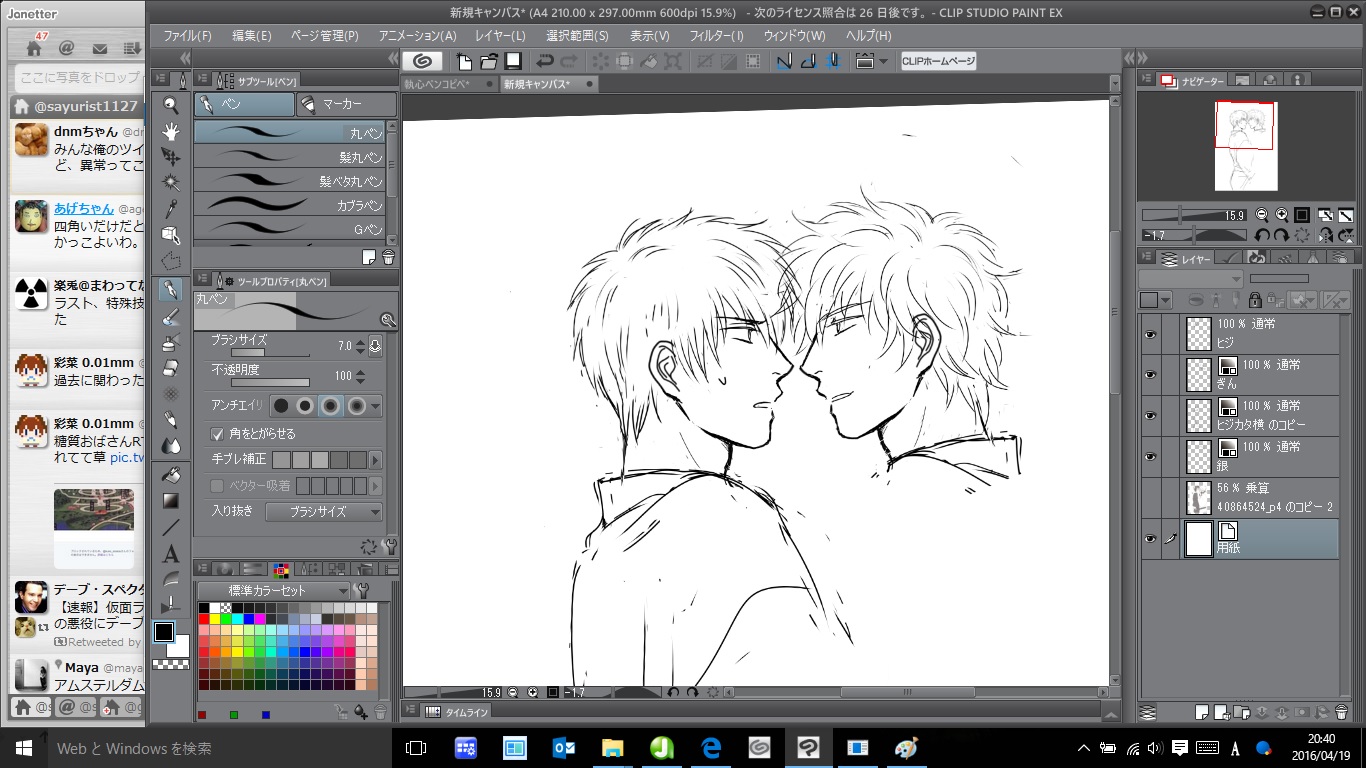
Task: Select the airbrush tool
Action: pos(171,342)
